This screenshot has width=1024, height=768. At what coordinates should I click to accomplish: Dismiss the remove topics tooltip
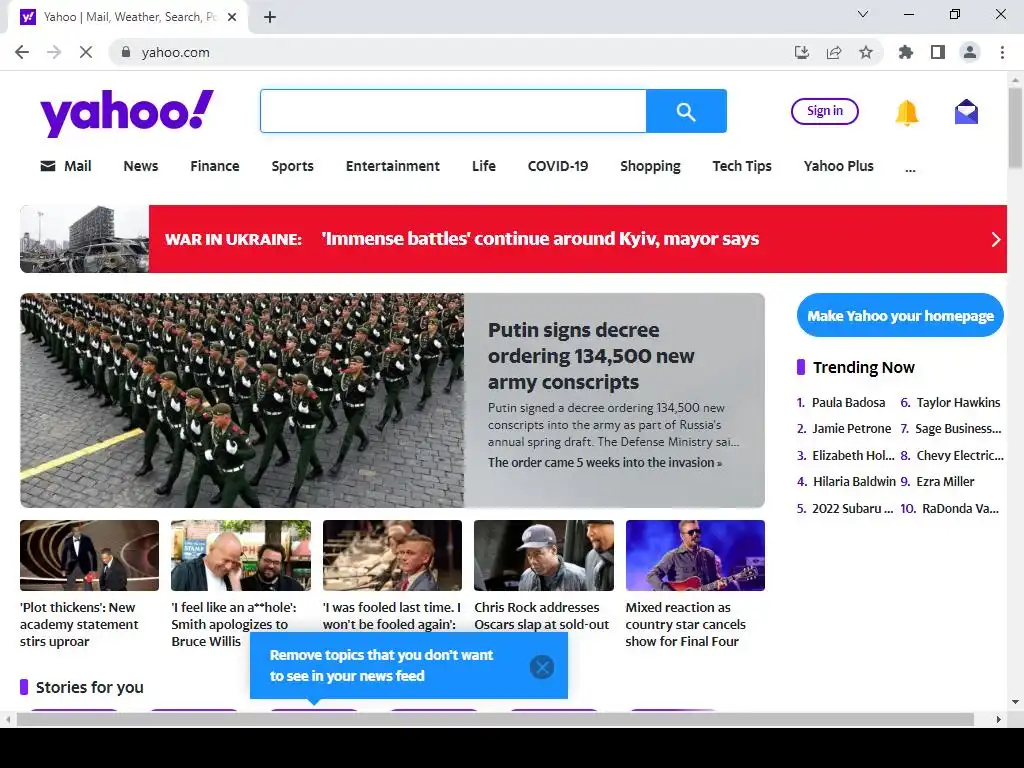click(x=541, y=667)
